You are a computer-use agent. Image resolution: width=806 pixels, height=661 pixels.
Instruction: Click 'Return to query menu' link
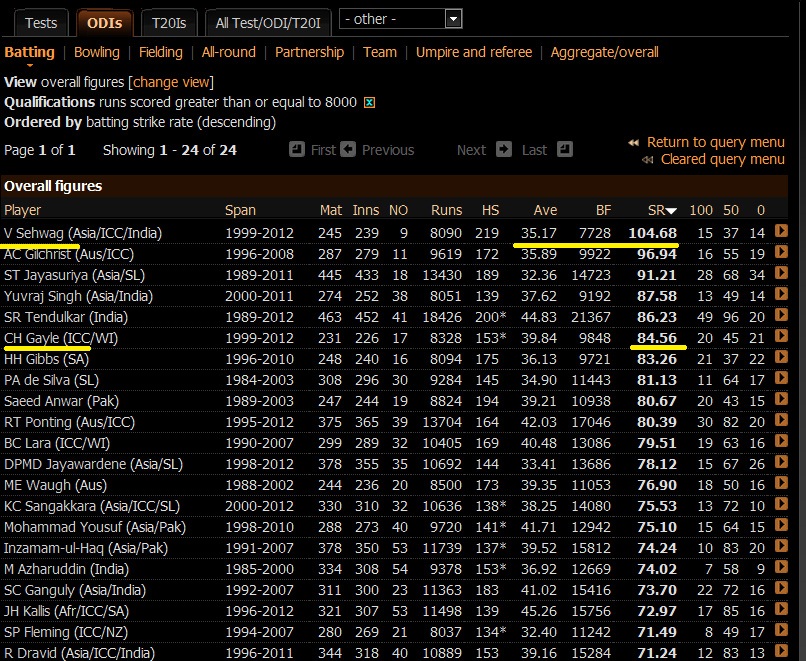715,142
